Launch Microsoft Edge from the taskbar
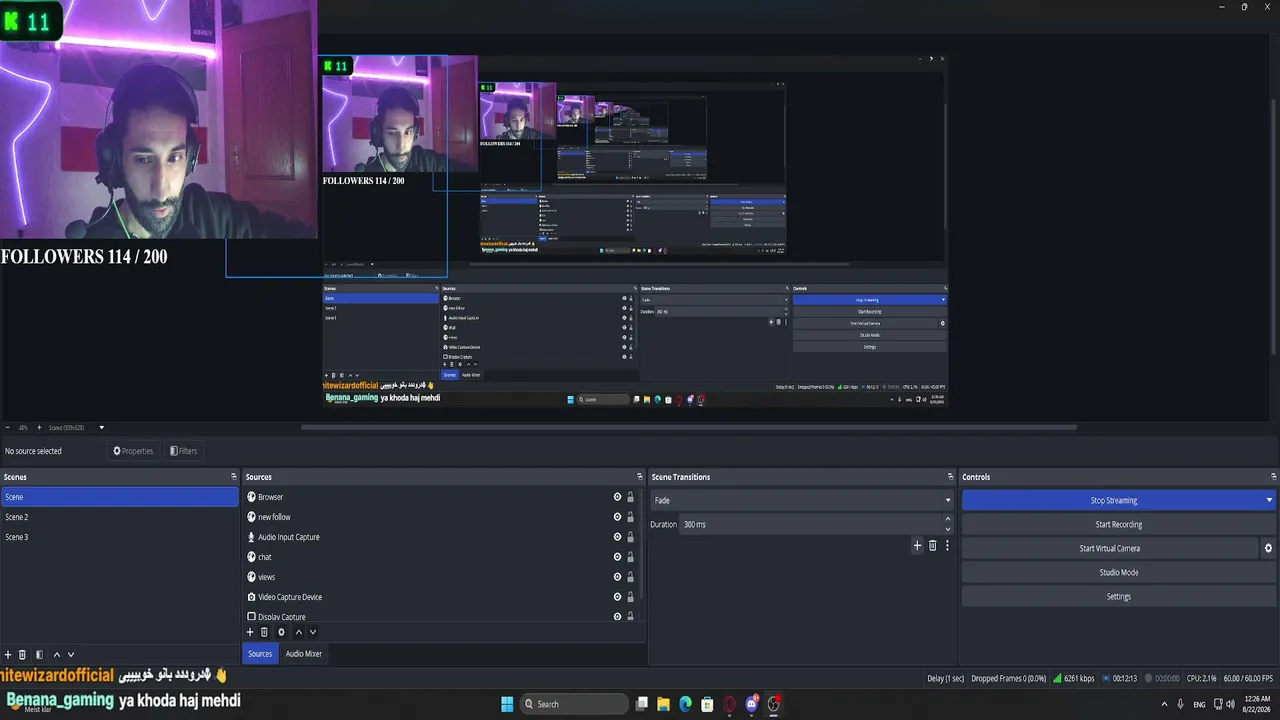The width and height of the screenshot is (1280, 720). 686,704
